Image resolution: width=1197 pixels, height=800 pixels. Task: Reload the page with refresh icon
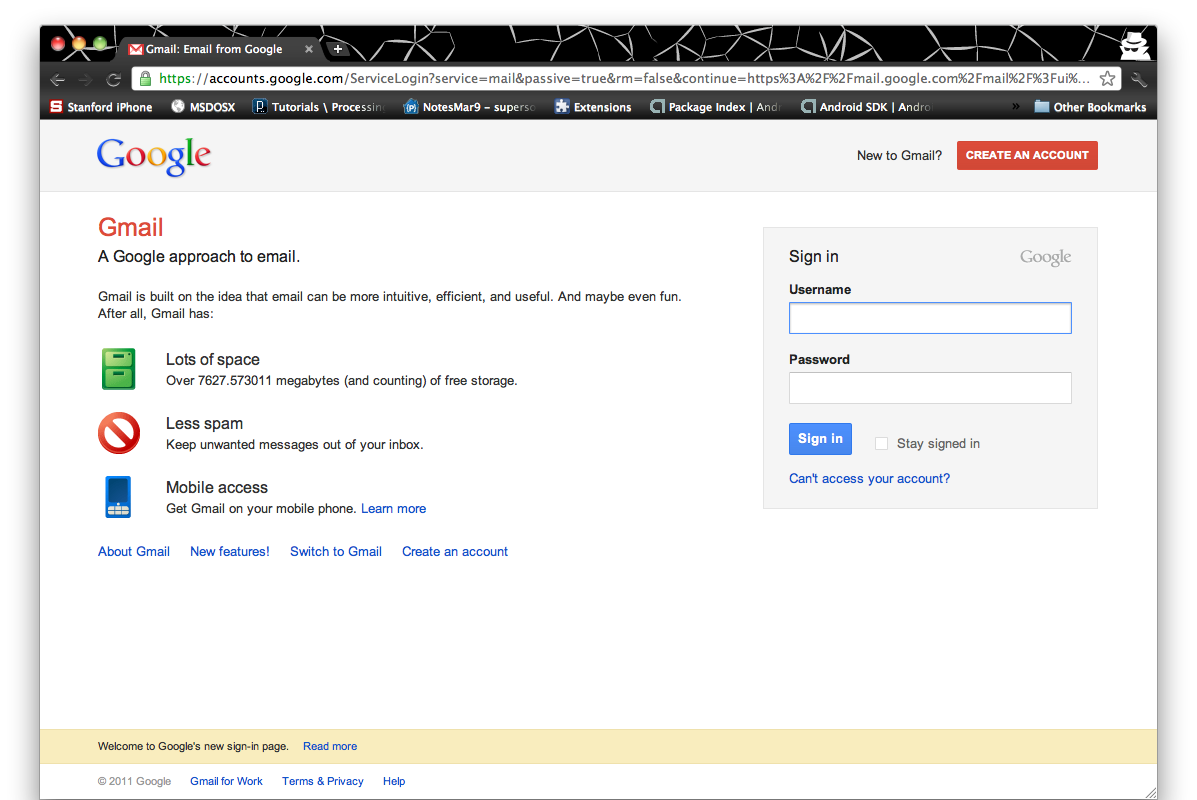coord(114,79)
